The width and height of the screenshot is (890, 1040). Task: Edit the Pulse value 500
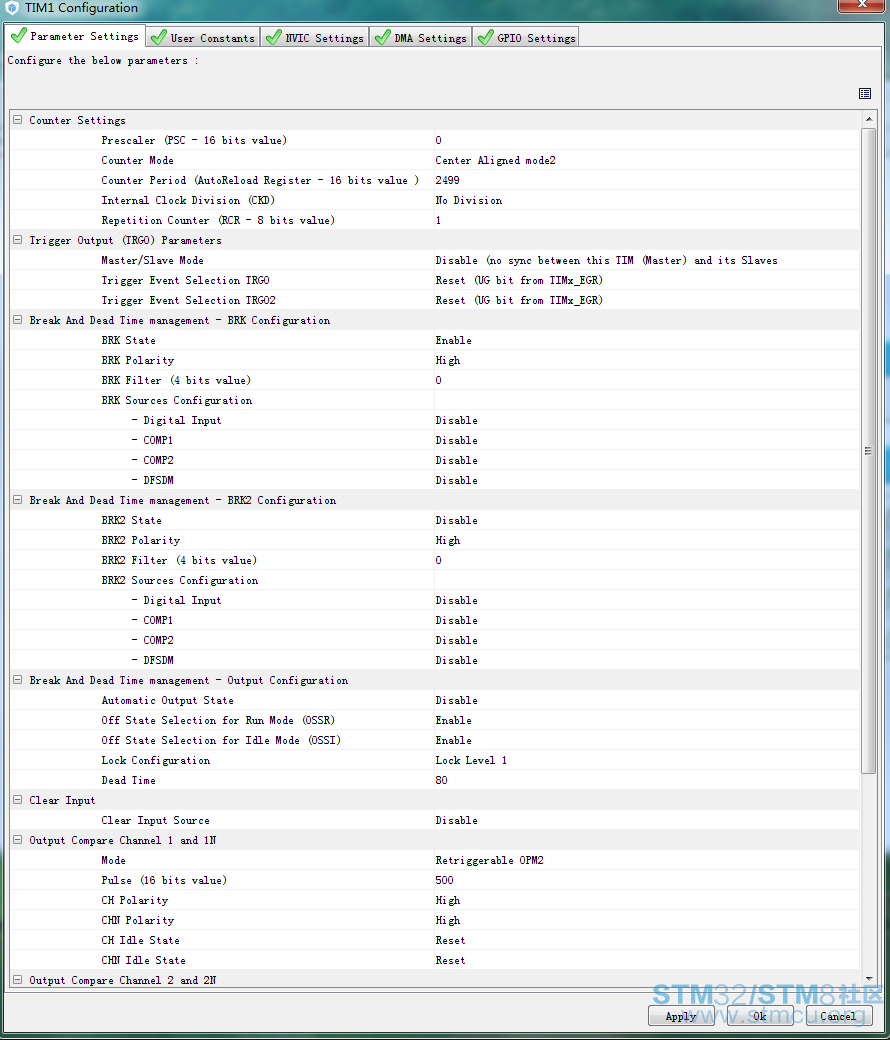[x=647, y=880]
